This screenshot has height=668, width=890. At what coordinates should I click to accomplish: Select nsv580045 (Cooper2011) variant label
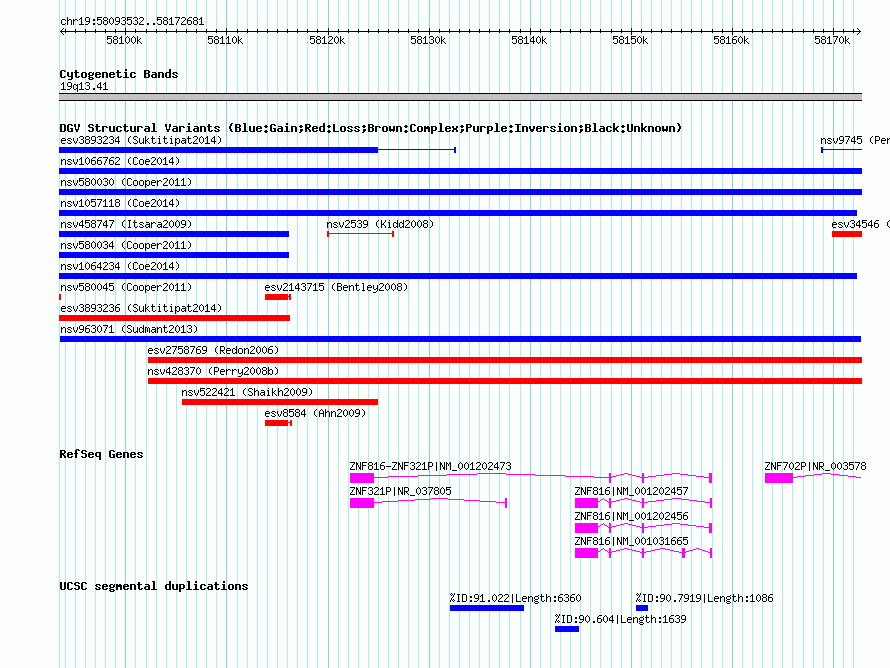click(126, 287)
